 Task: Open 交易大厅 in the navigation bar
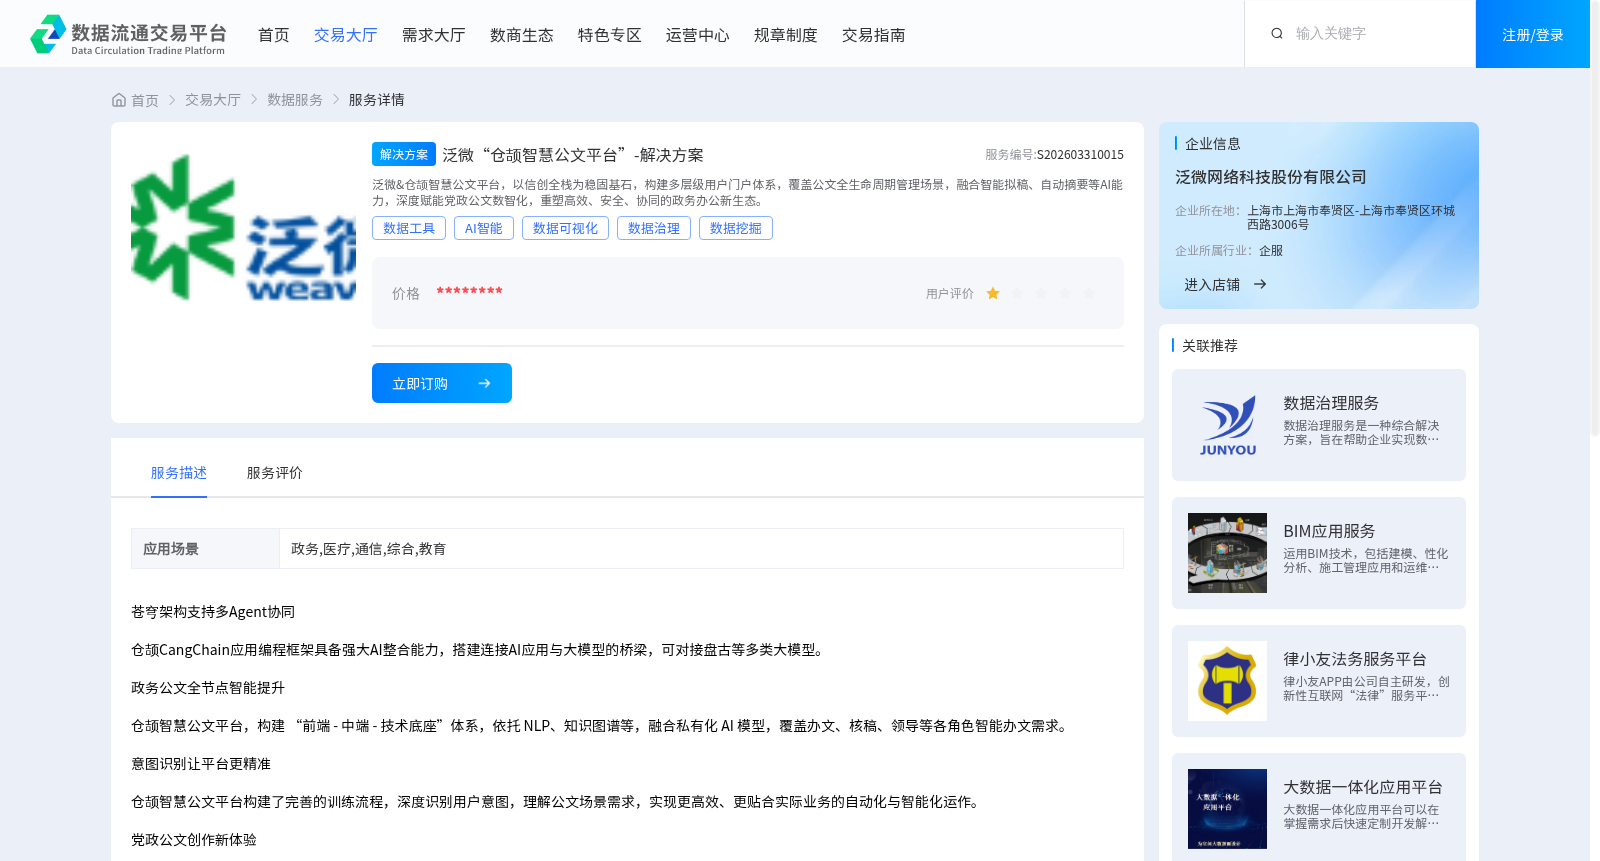point(346,35)
